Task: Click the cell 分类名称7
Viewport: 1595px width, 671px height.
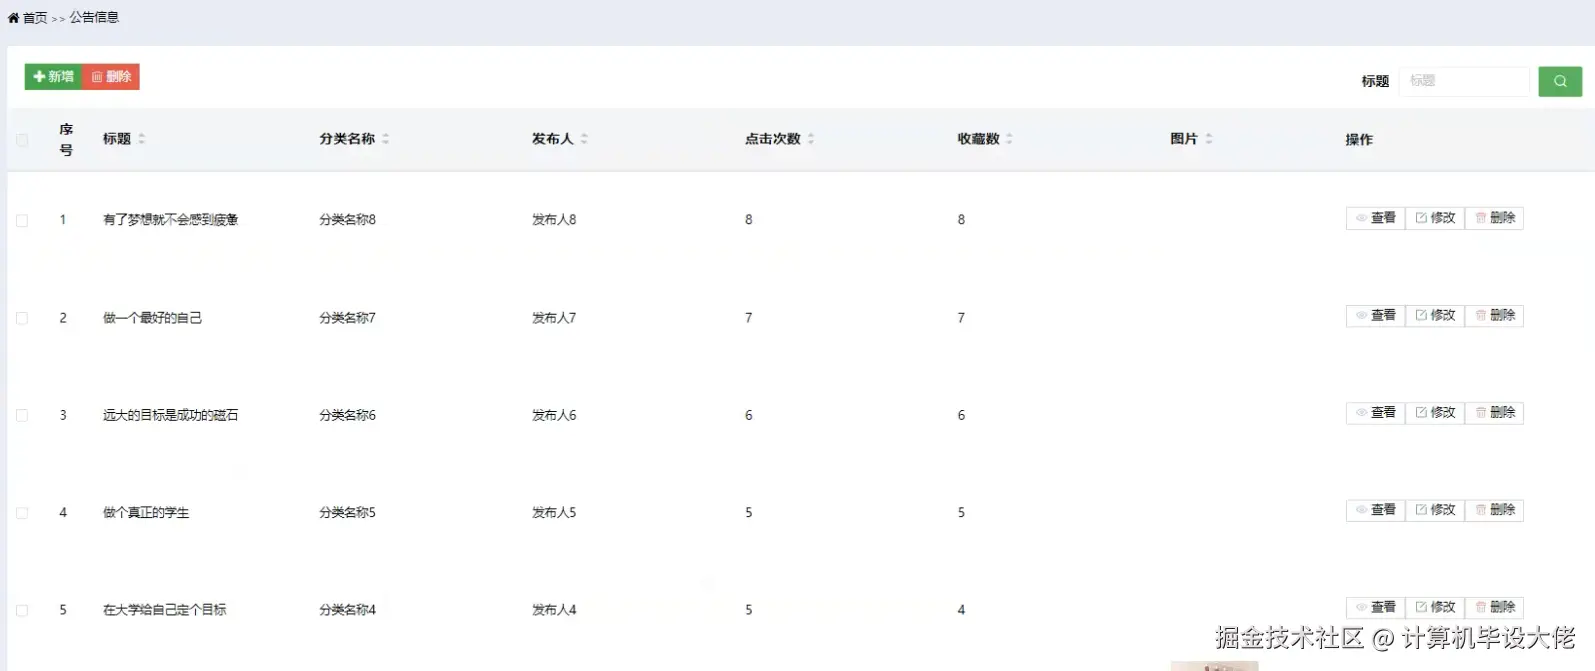Action: 347,318
